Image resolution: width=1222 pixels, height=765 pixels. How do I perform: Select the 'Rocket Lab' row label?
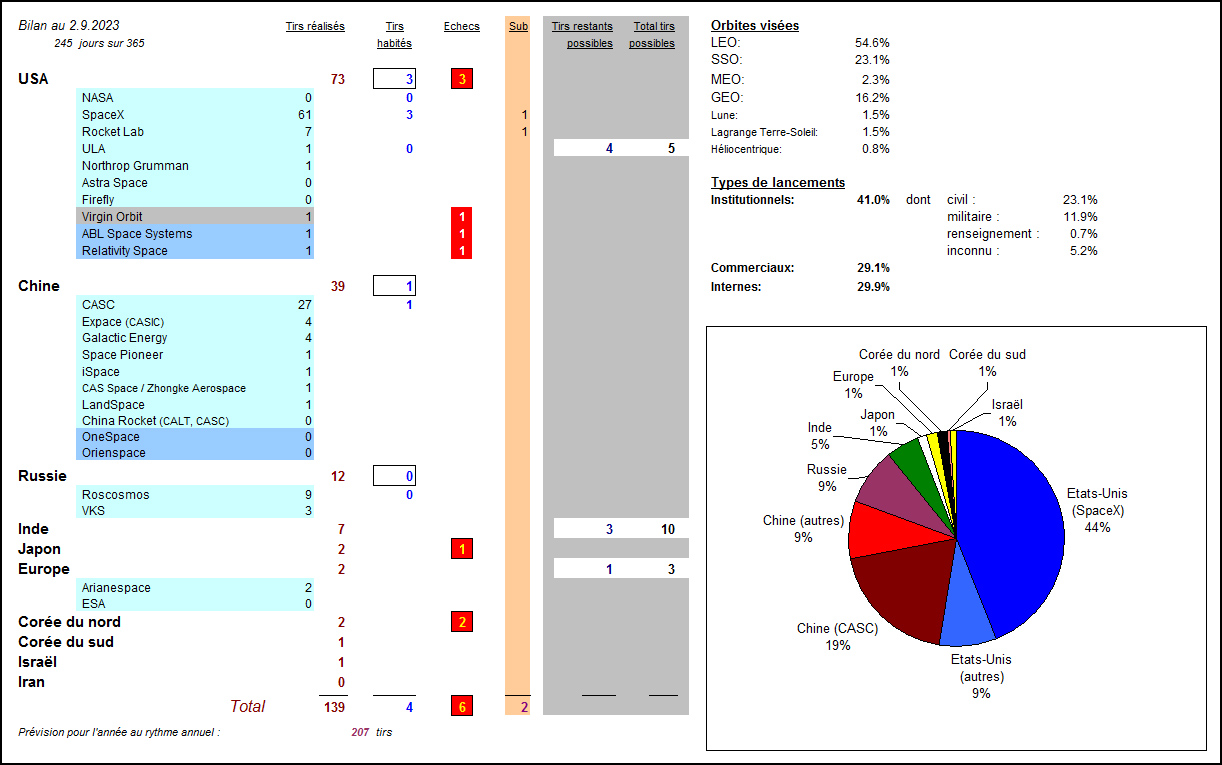pyautogui.click(x=114, y=132)
